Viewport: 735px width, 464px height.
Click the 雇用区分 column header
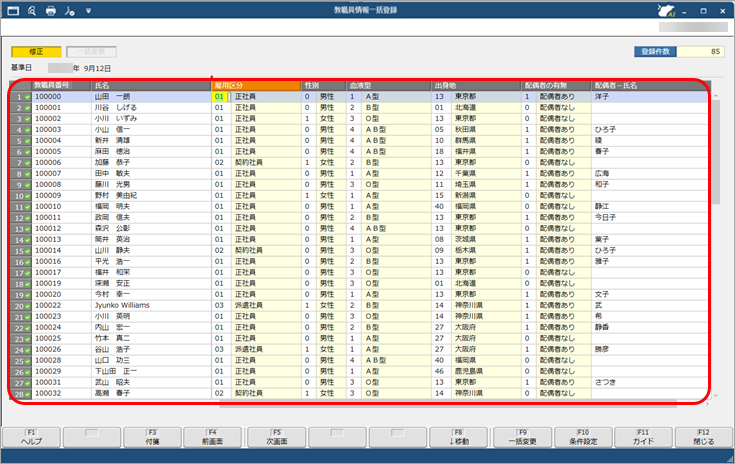click(x=255, y=86)
